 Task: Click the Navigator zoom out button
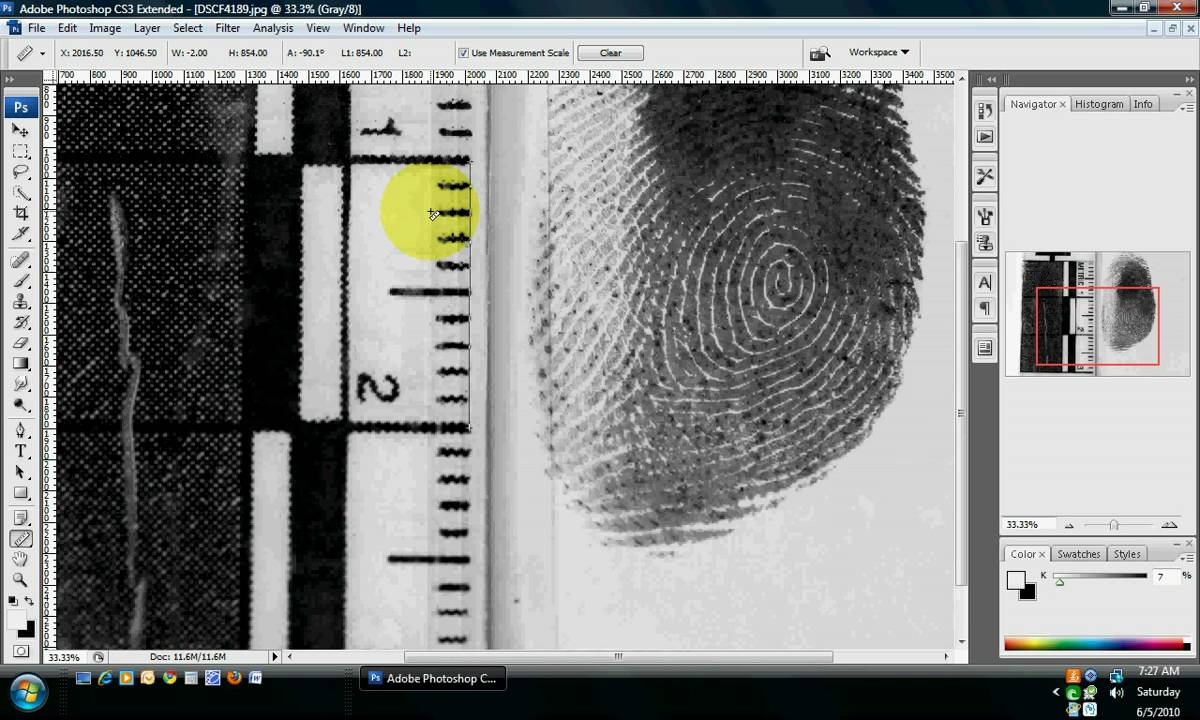coord(1069,525)
